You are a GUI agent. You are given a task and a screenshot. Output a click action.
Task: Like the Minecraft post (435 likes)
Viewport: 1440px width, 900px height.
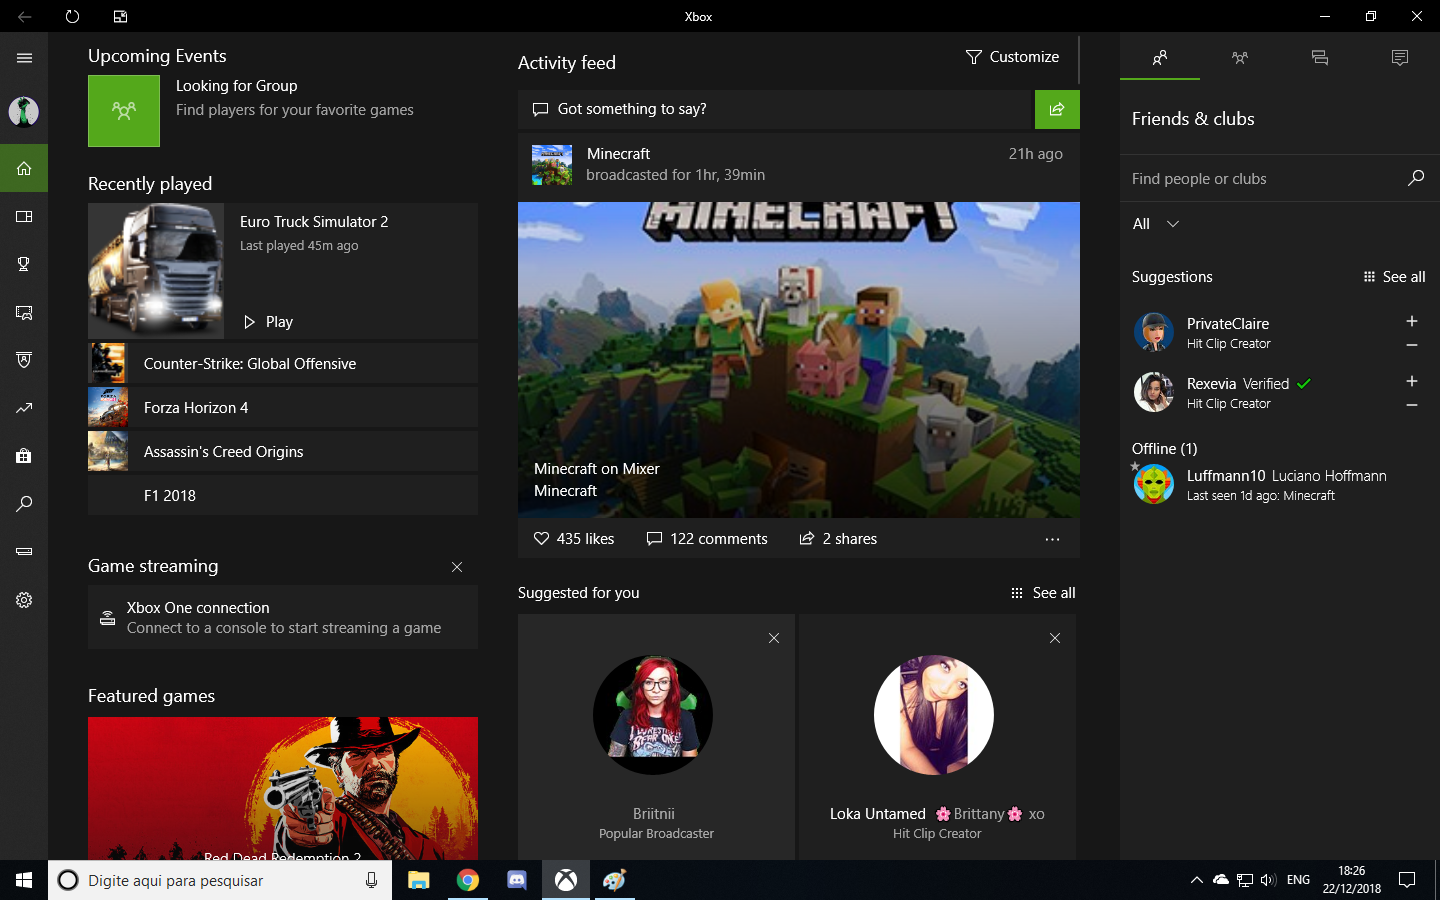pyautogui.click(x=574, y=539)
